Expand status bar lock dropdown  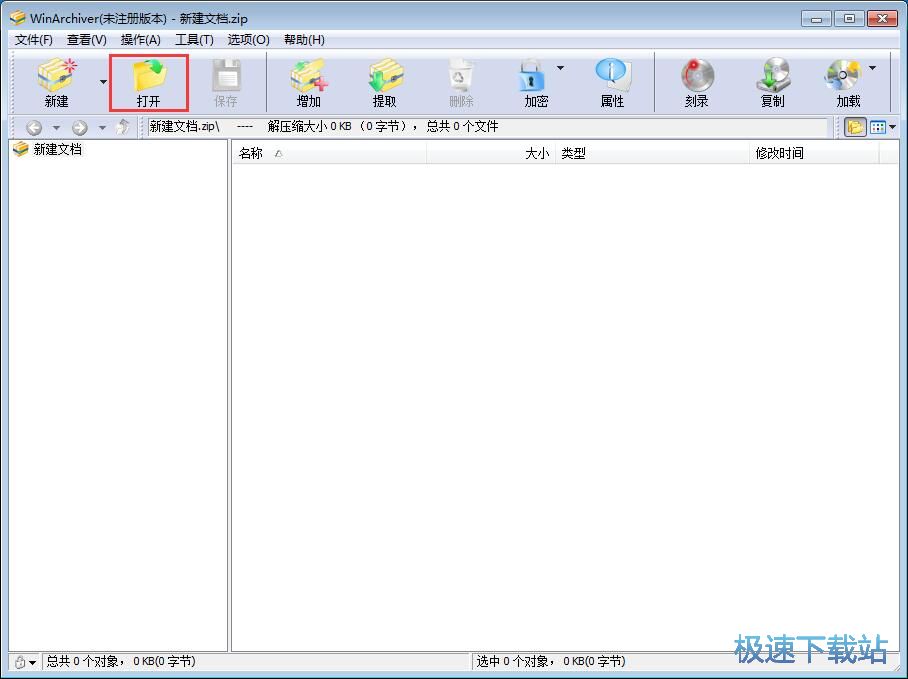32,662
